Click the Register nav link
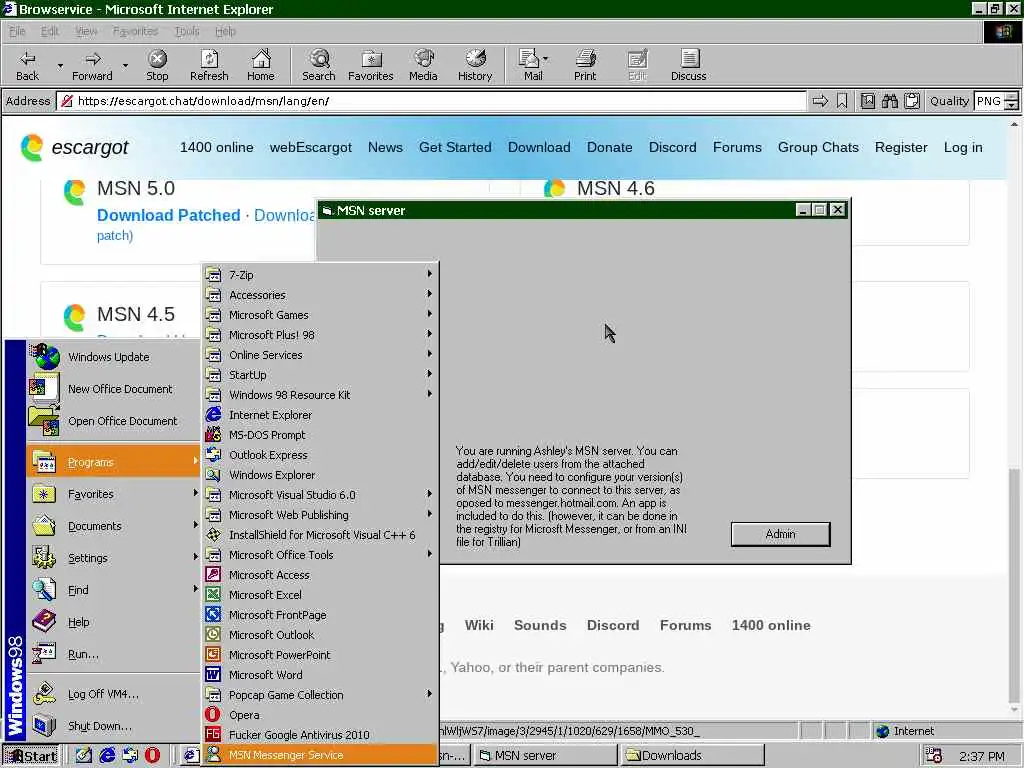1024x768 pixels. point(901,148)
